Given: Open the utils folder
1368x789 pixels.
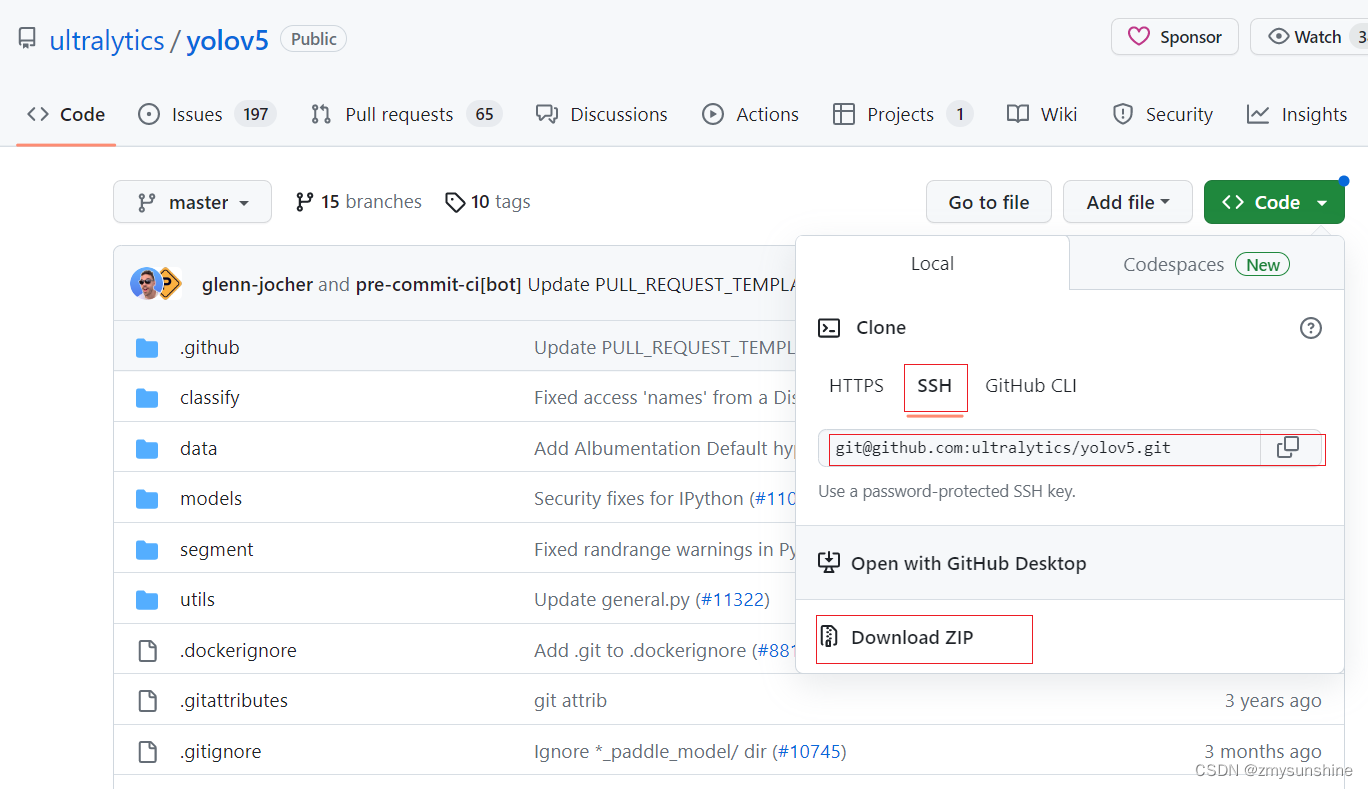Looking at the screenshot, I should pos(198,600).
